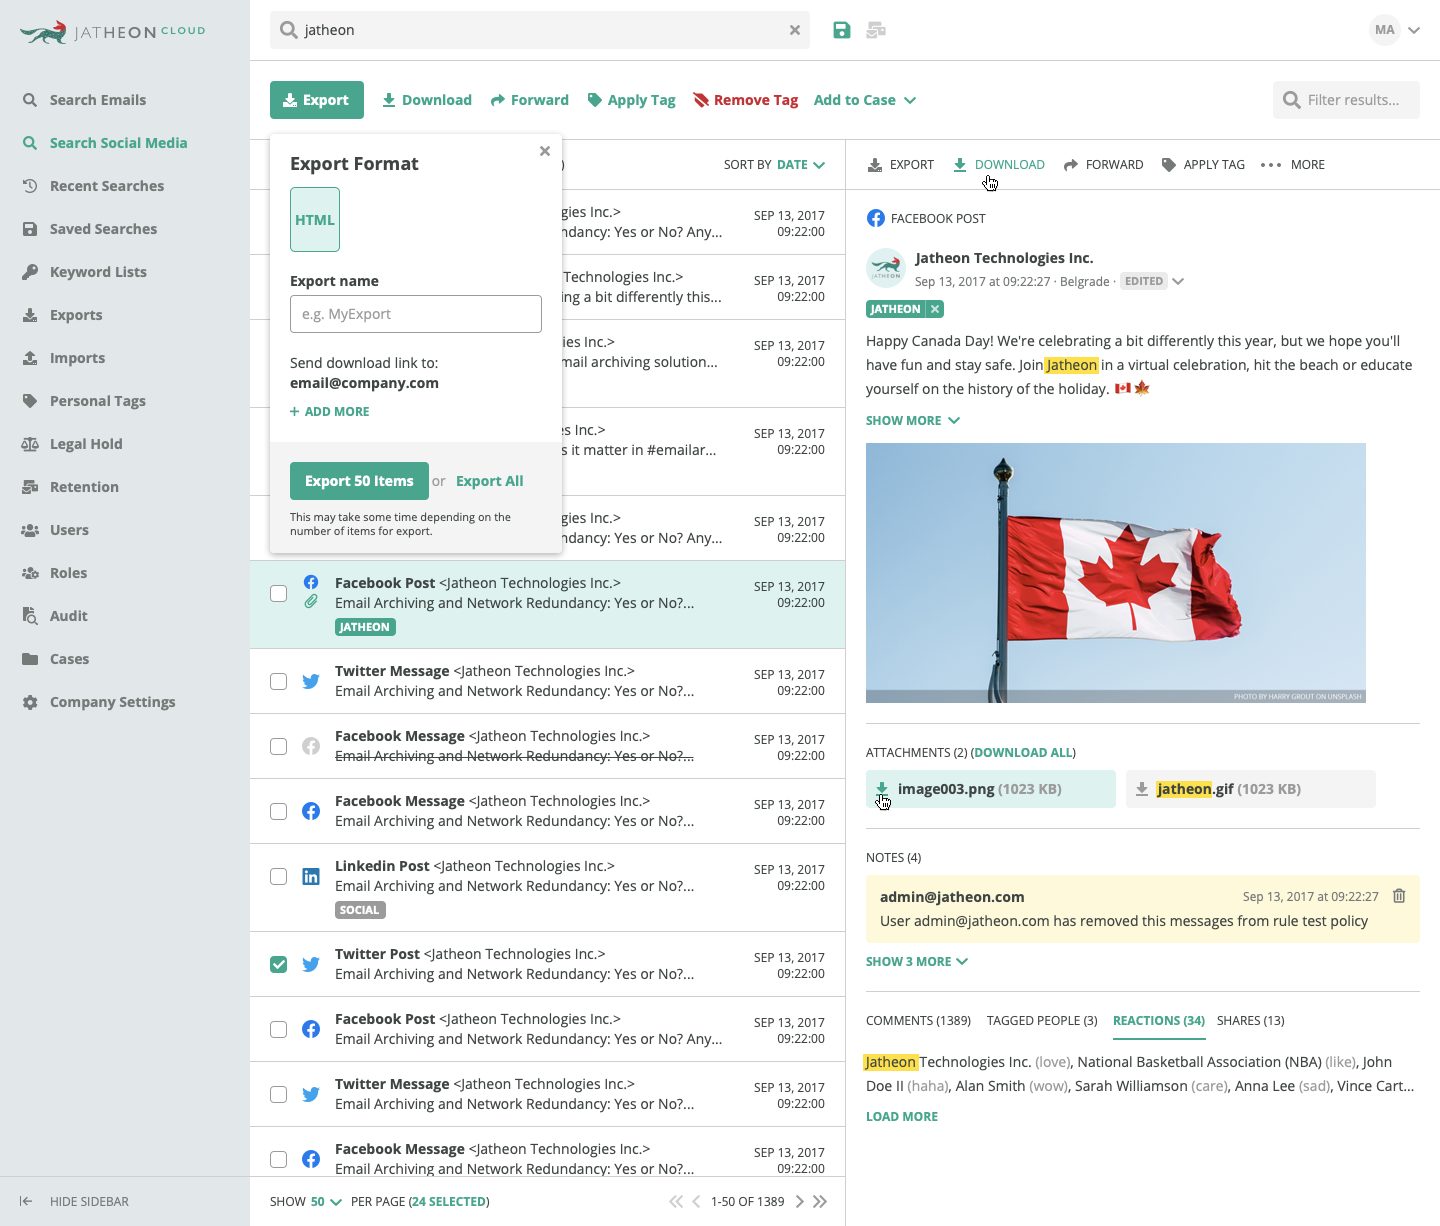Click the Legal Hold scales icon in sidebar
This screenshot has height=1226, width=1440.
coord(30,444)
